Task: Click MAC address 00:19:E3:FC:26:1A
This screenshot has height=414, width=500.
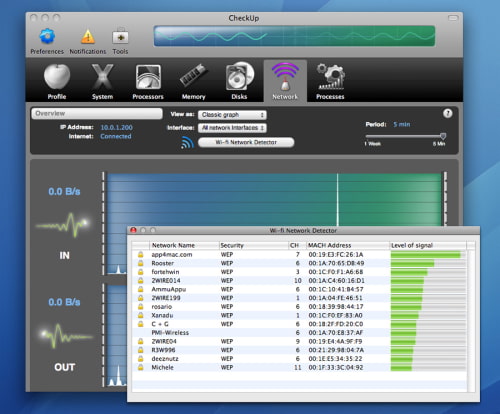Action: (336, 255)
